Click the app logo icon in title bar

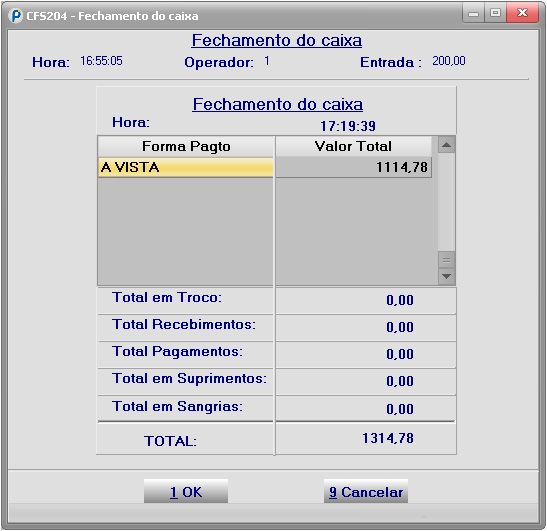pyautogui.click(x=15, y=16)
